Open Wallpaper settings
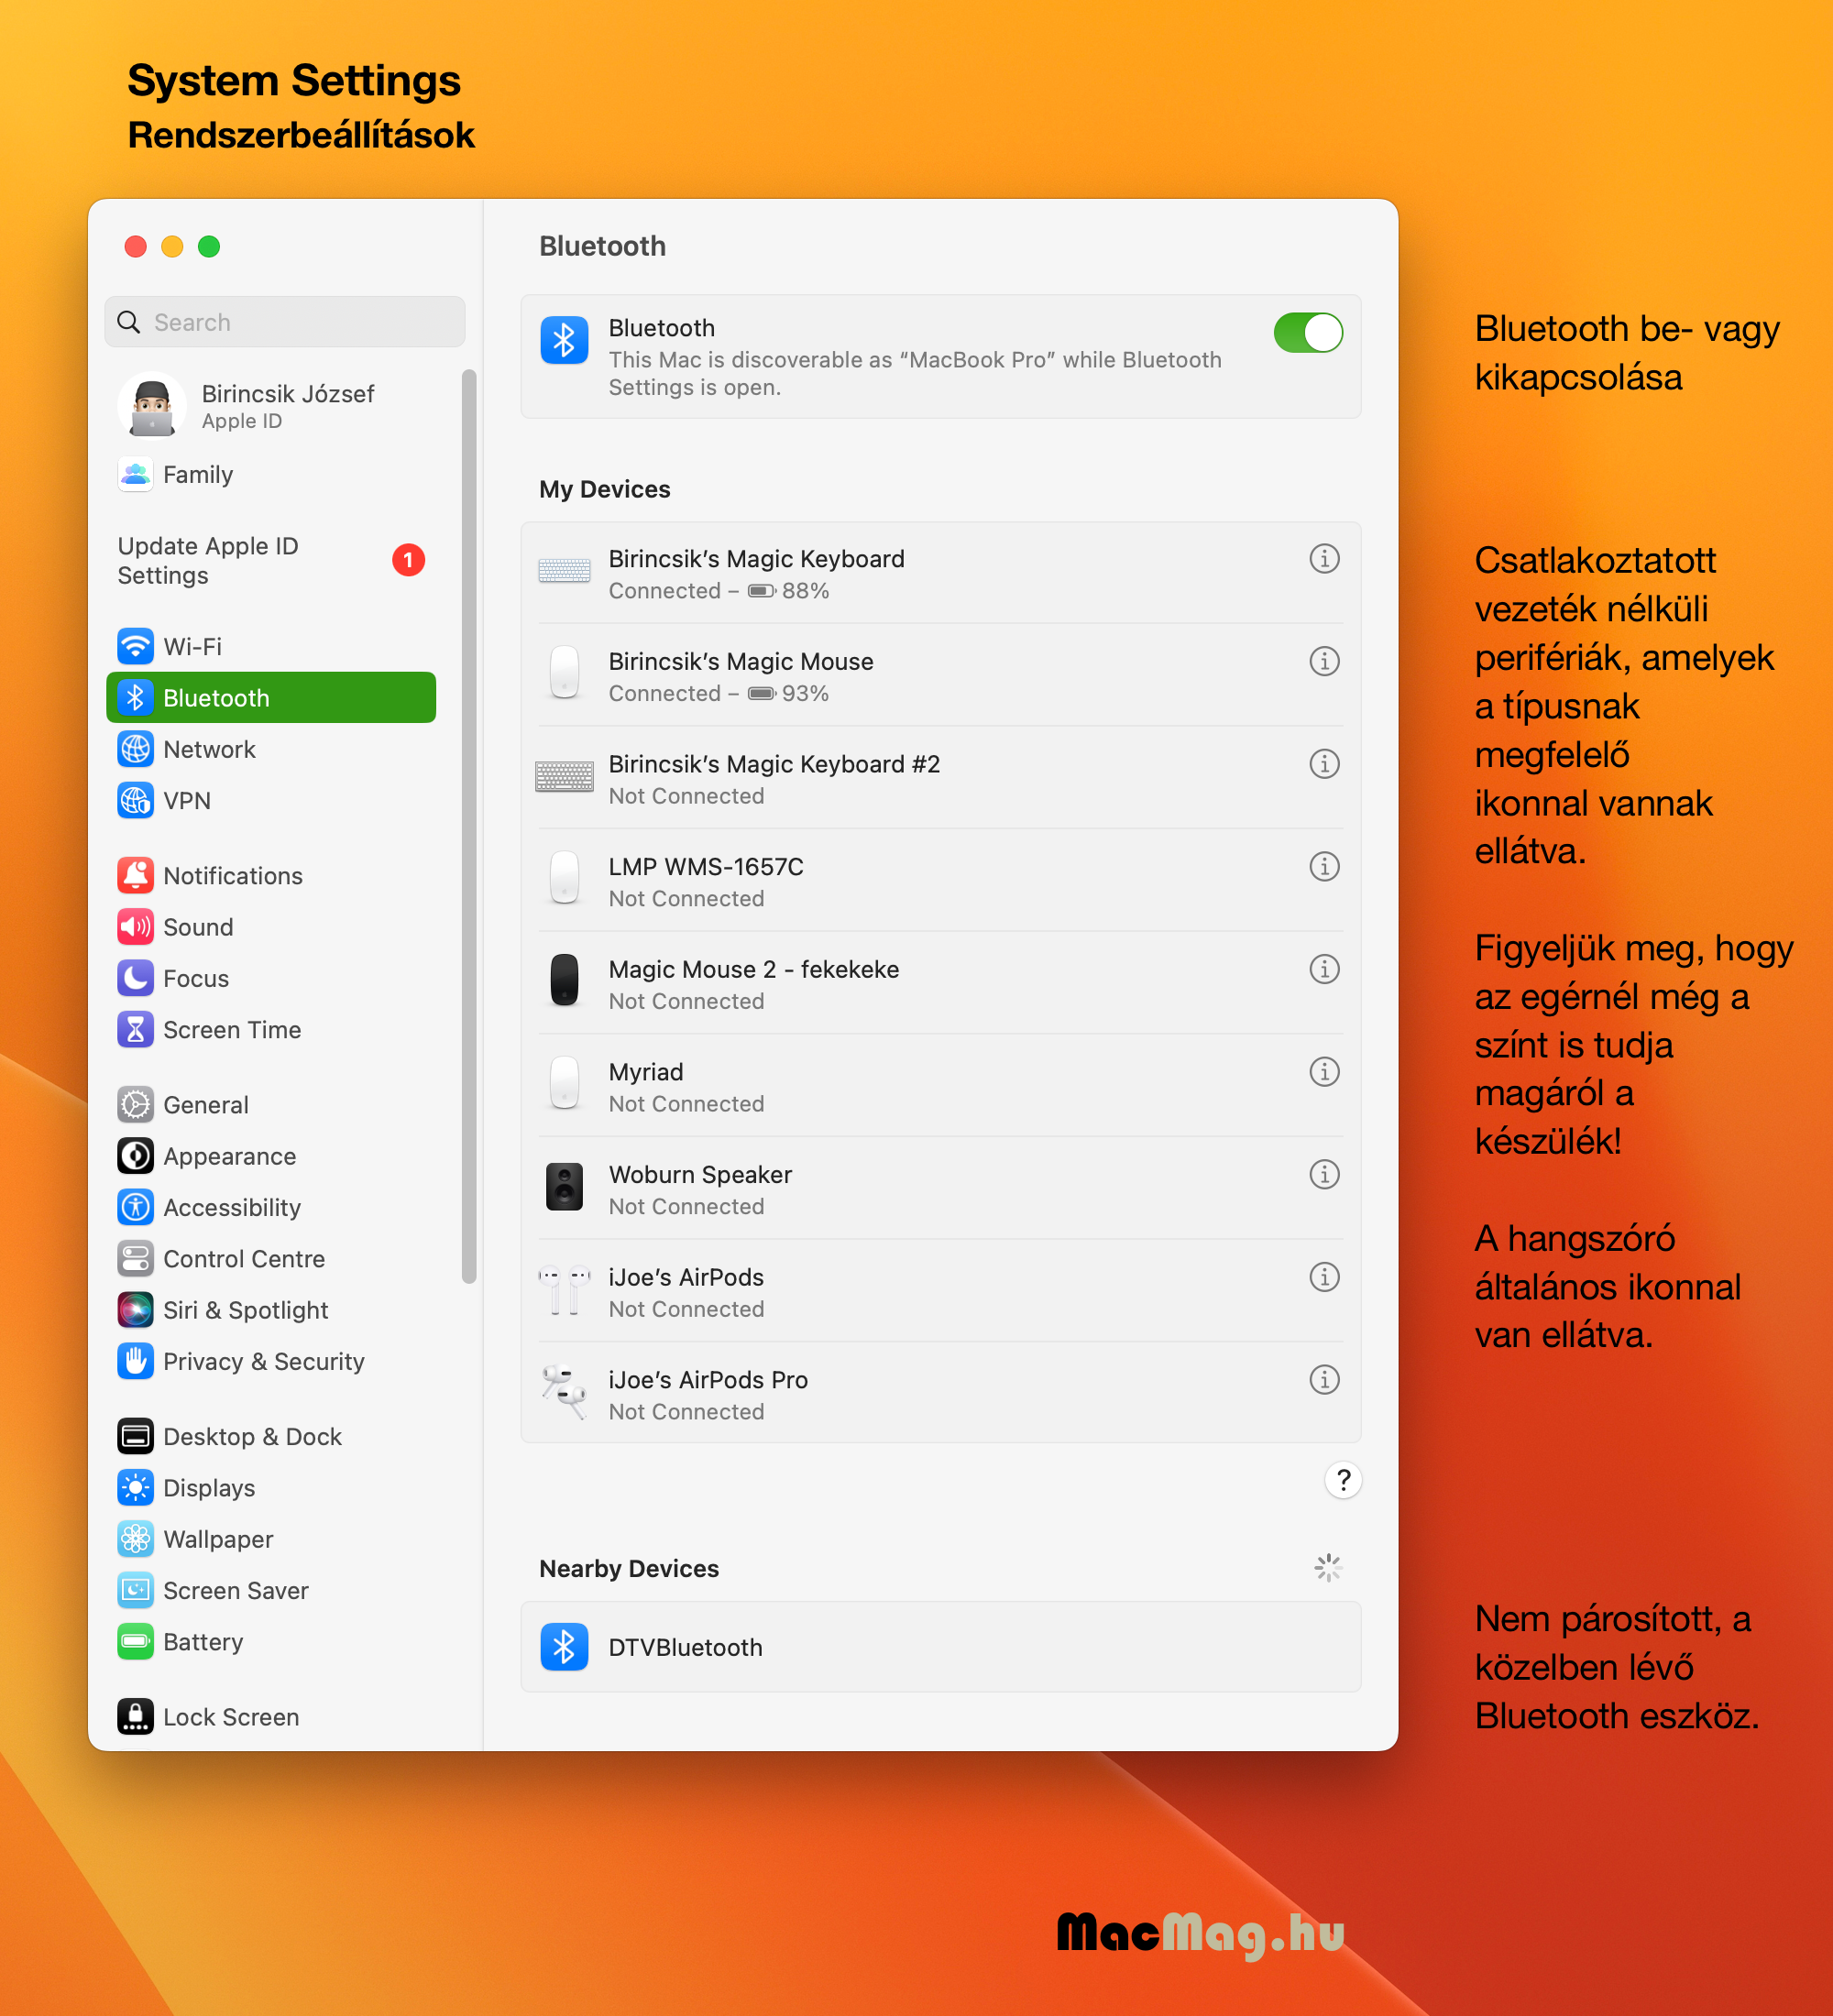 click(270, 1539)
